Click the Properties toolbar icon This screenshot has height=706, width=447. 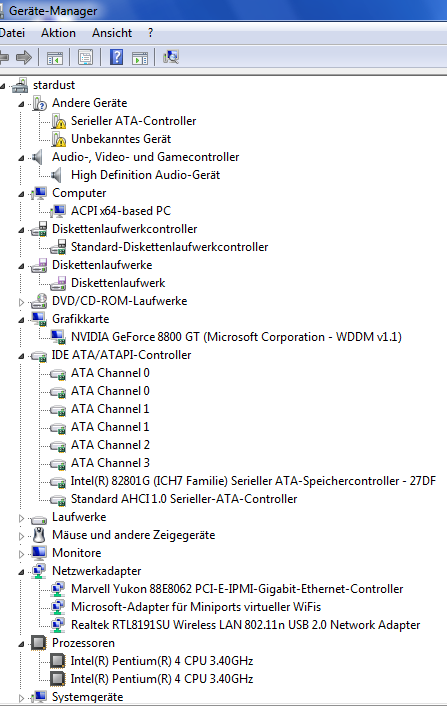click(x=86, y=57)
